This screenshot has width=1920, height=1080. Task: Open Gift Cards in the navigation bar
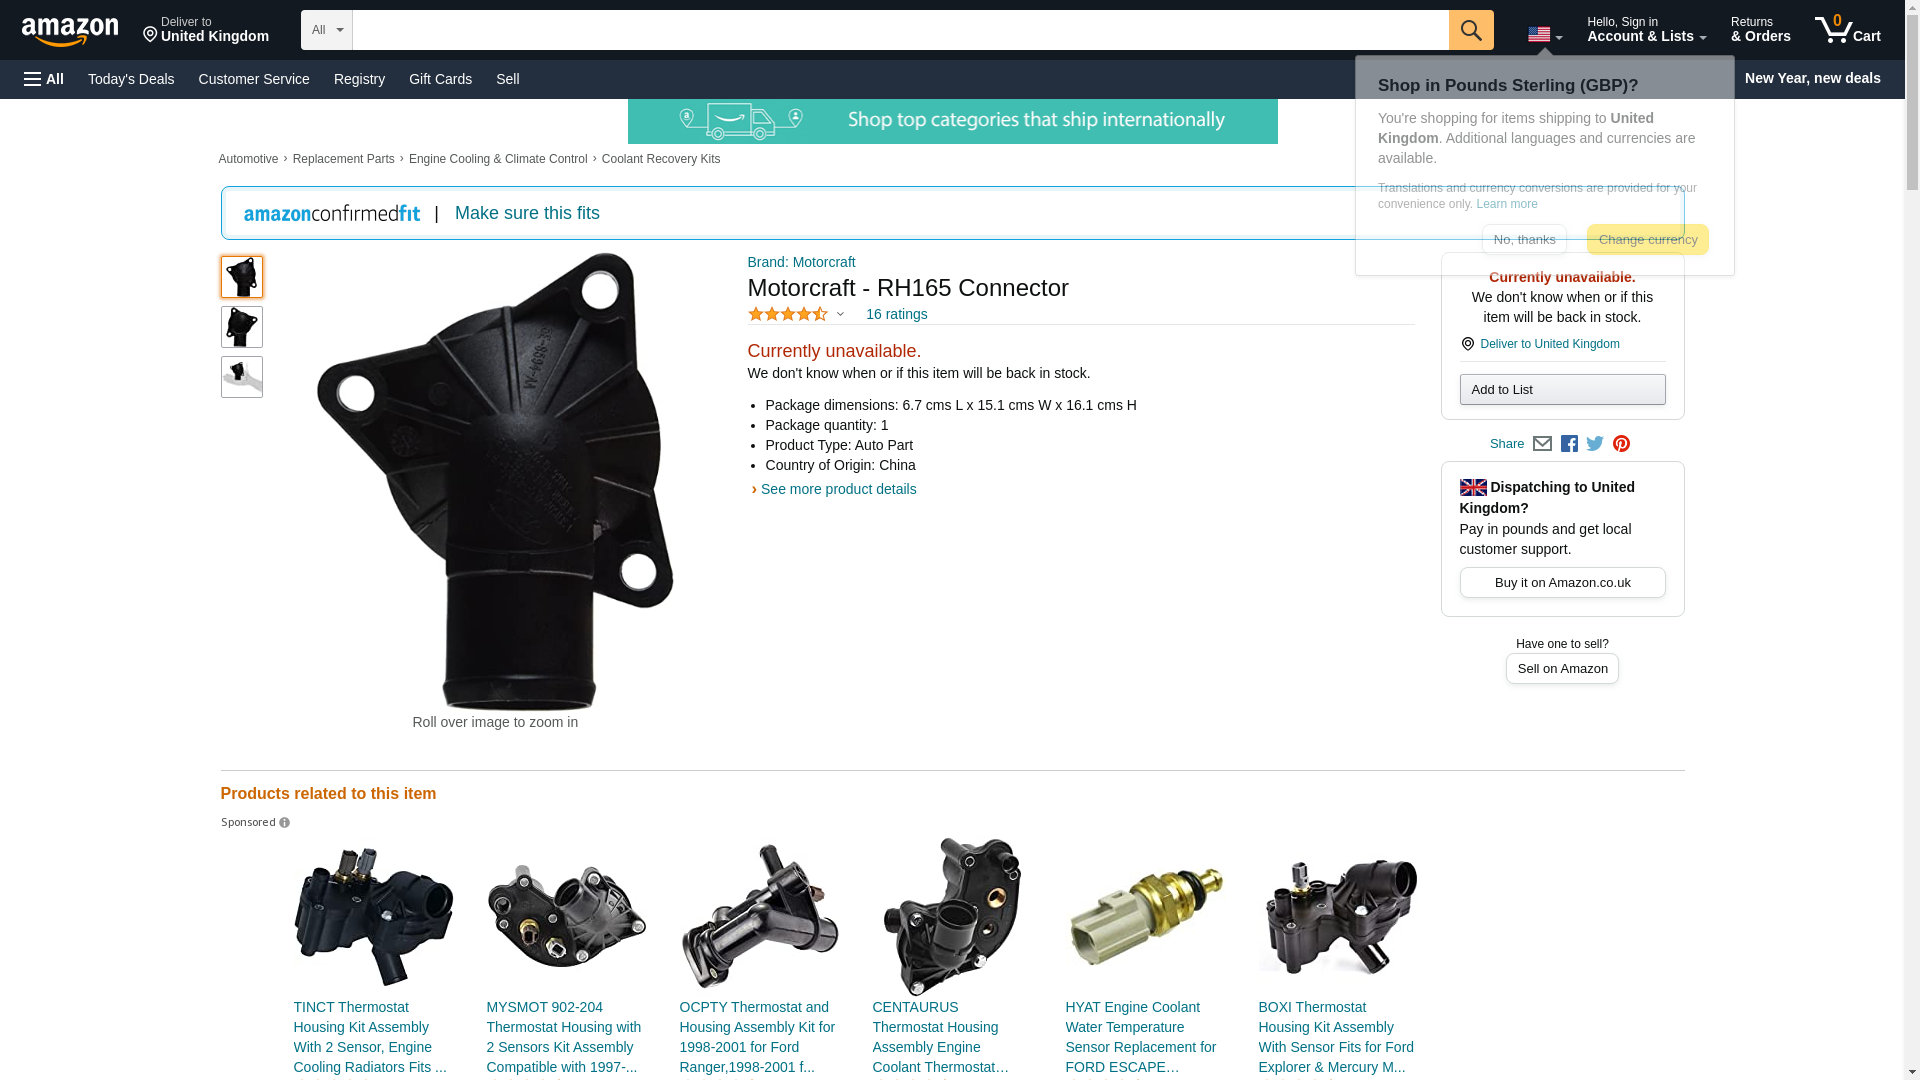pos(440,79)
